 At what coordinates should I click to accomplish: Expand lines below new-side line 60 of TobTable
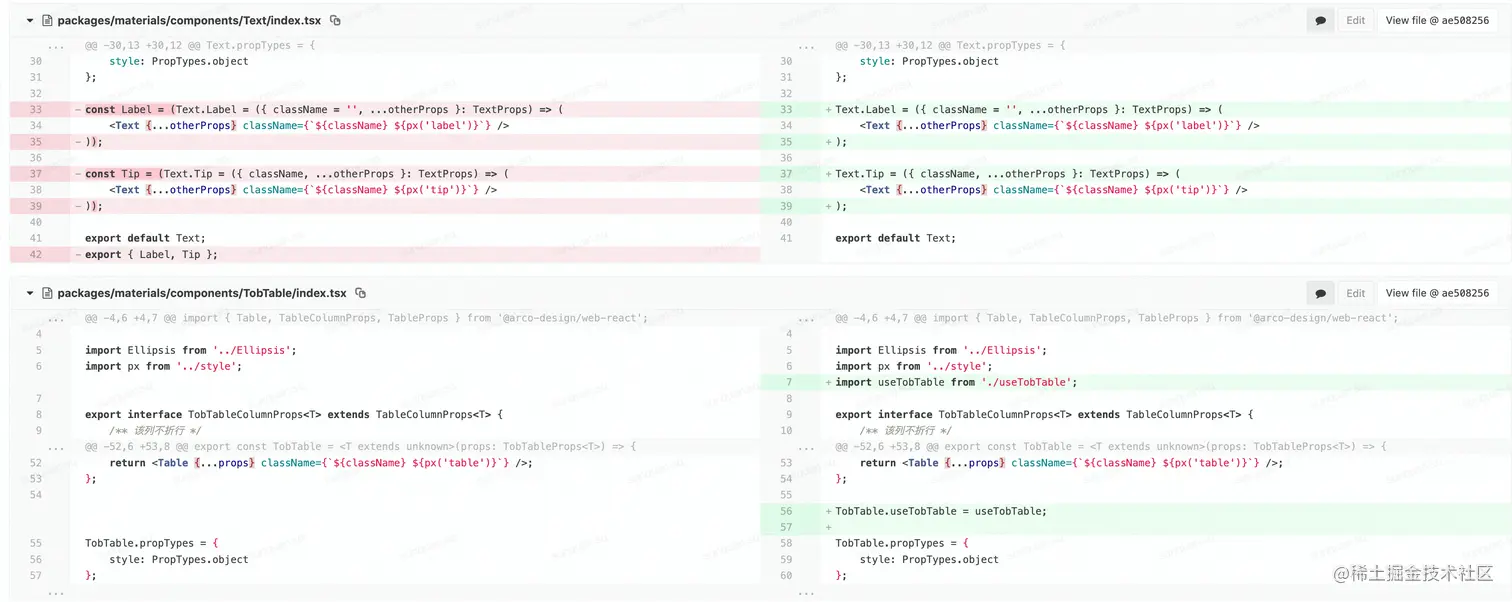(807, 591)
